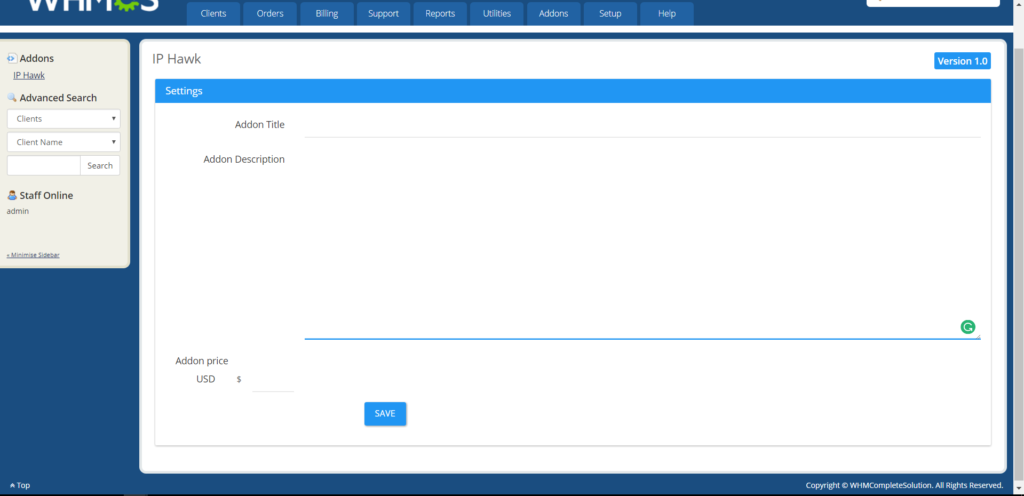
Task: Focus the Advanced Search text box
Action: [44, 165]
